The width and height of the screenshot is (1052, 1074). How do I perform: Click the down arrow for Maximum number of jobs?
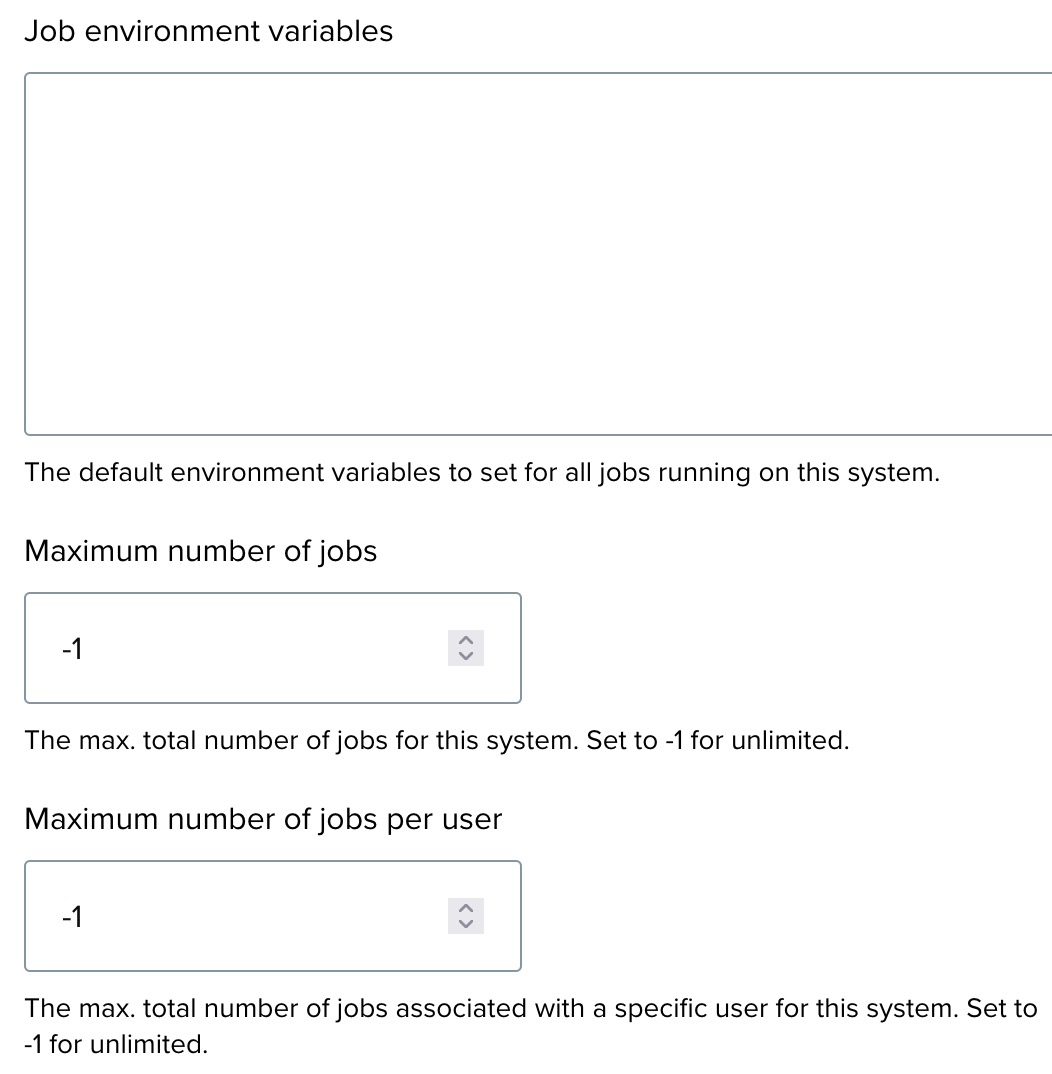point(465,655)
